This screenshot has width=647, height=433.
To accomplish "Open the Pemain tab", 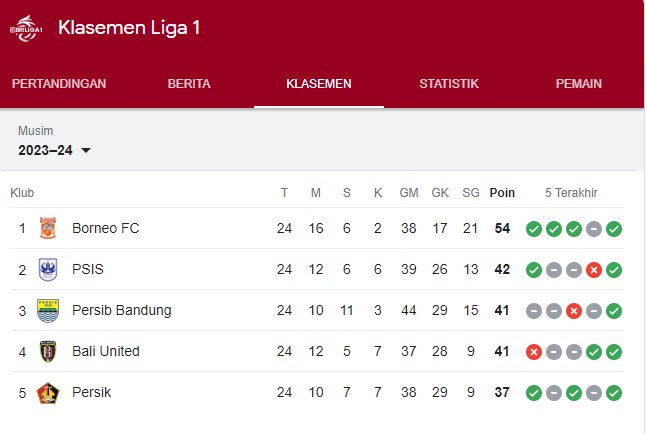I will [x=579, y=83].
